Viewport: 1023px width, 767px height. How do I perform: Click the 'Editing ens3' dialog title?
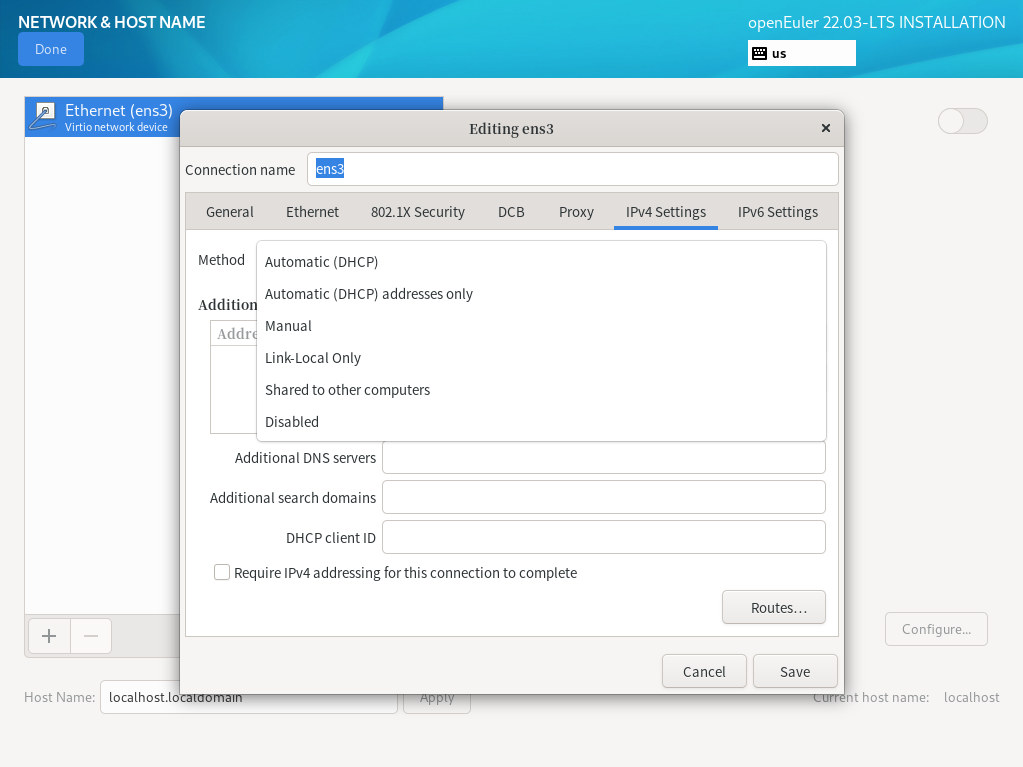pos(511,128)
